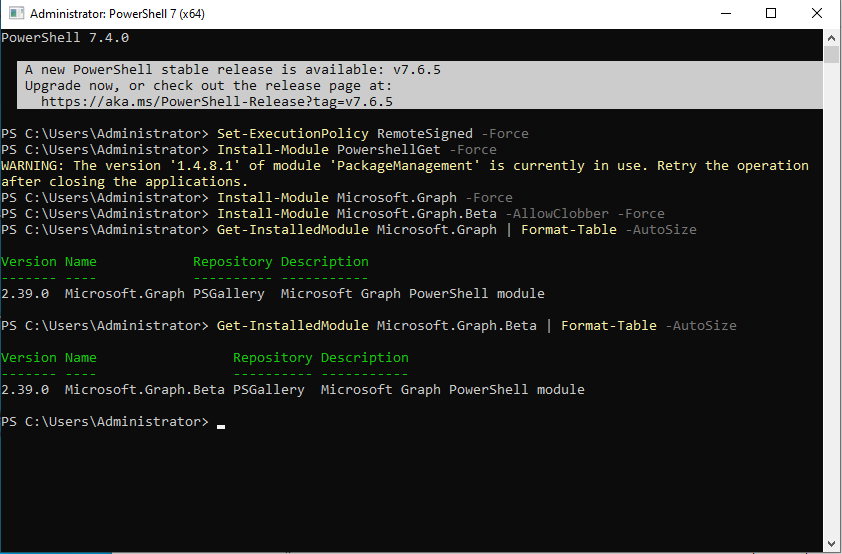Click the PowerShell icon in title bar

tap(16, 13)
